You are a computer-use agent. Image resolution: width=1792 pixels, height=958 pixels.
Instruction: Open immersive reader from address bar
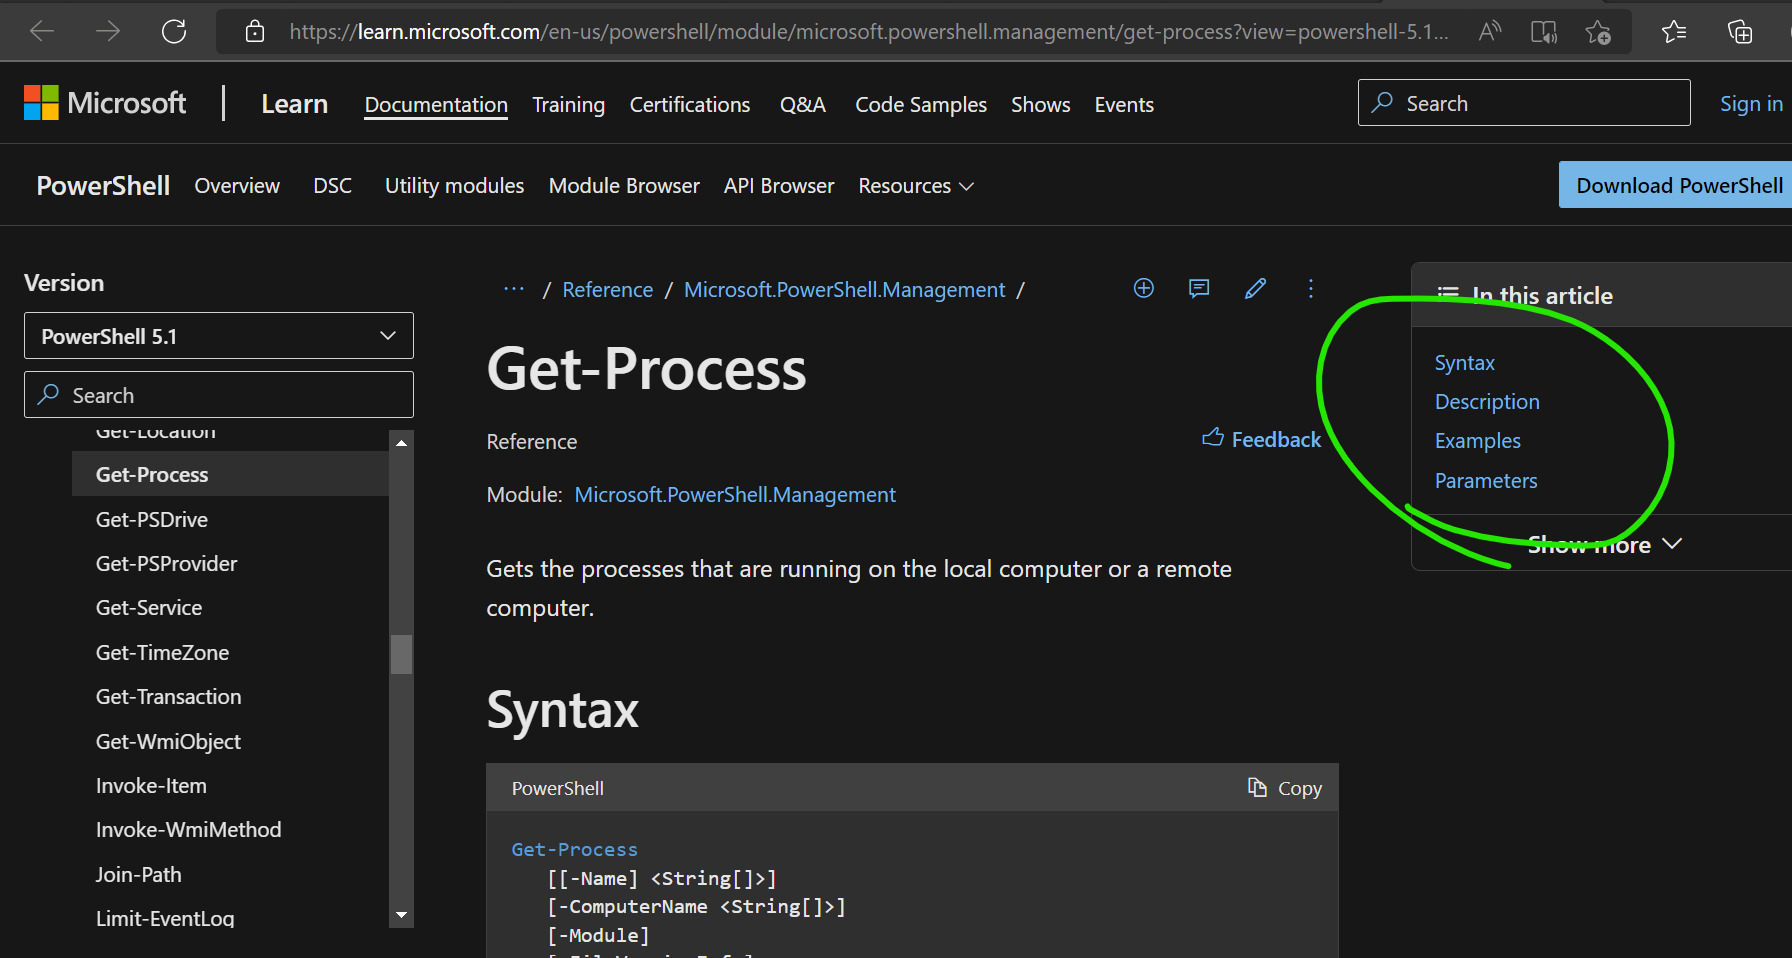(x=1543, y=32)
